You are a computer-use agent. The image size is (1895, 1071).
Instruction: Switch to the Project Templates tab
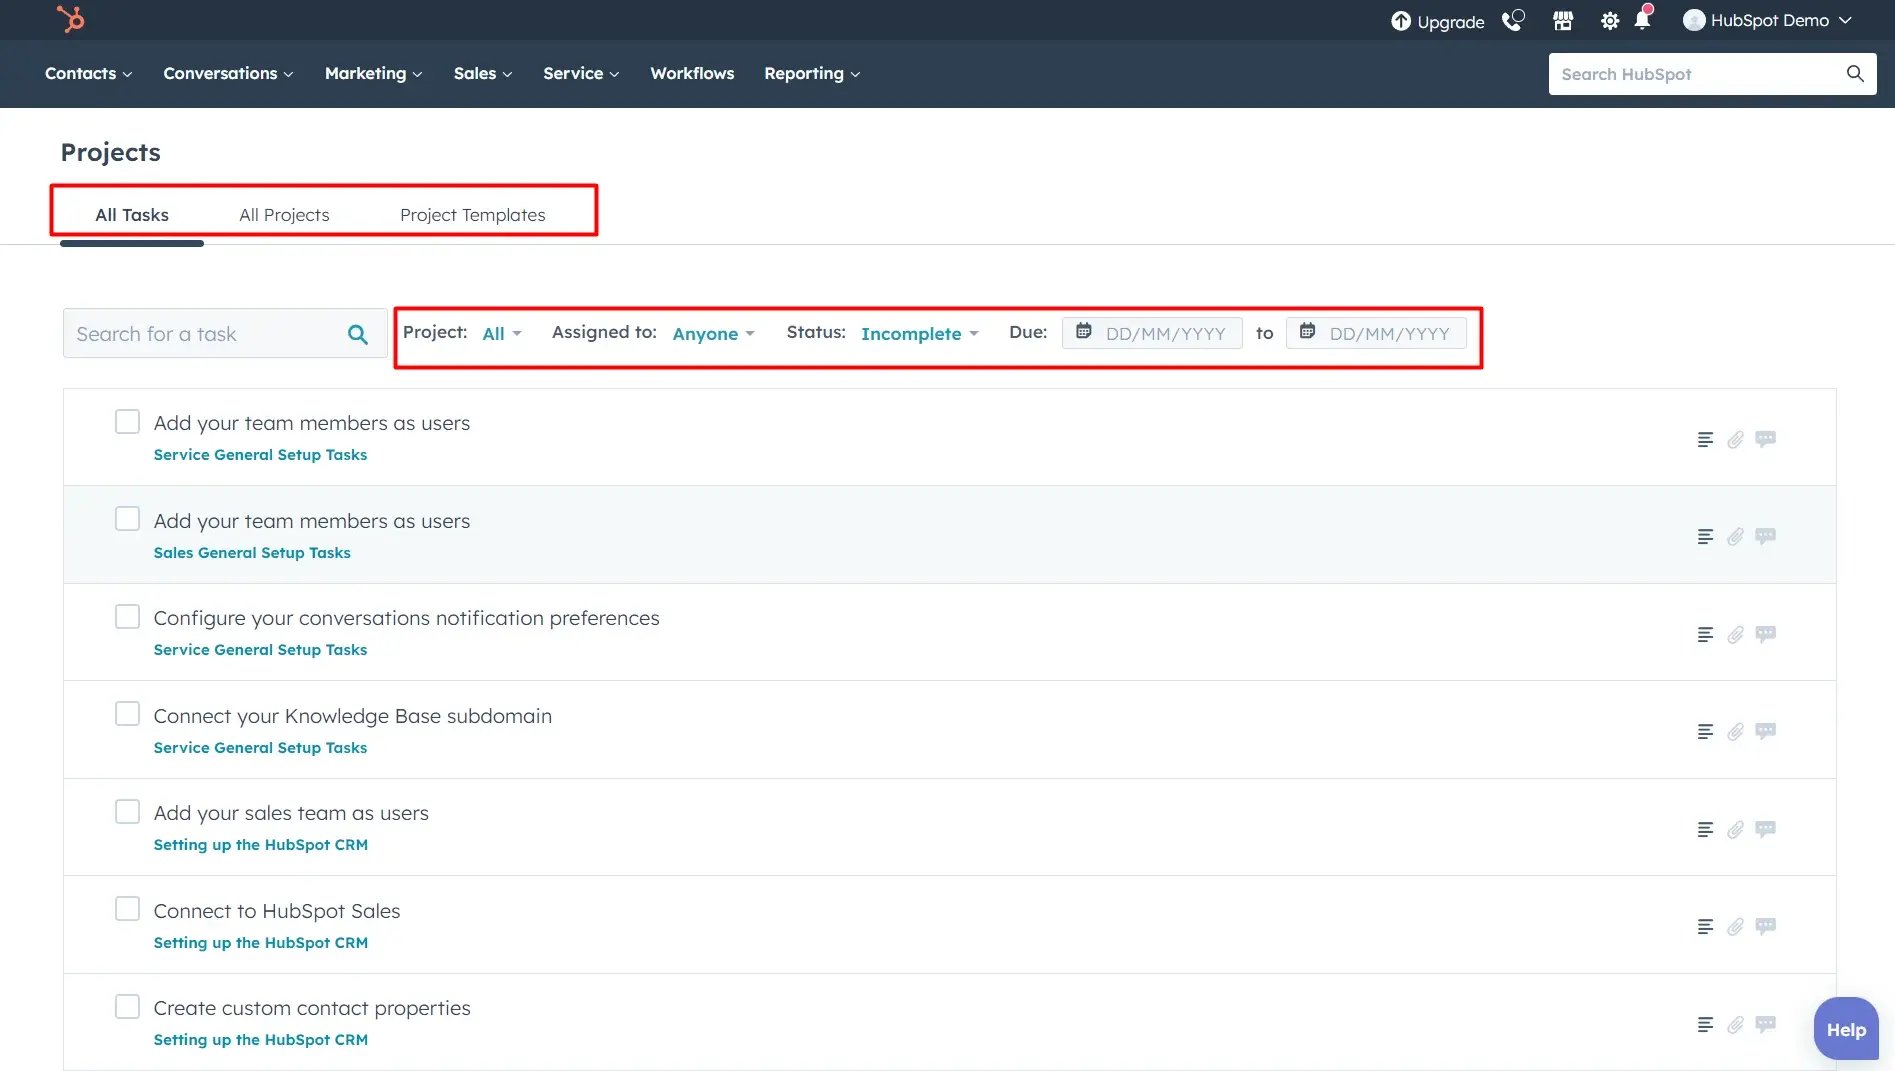click(x=473, y=215)
